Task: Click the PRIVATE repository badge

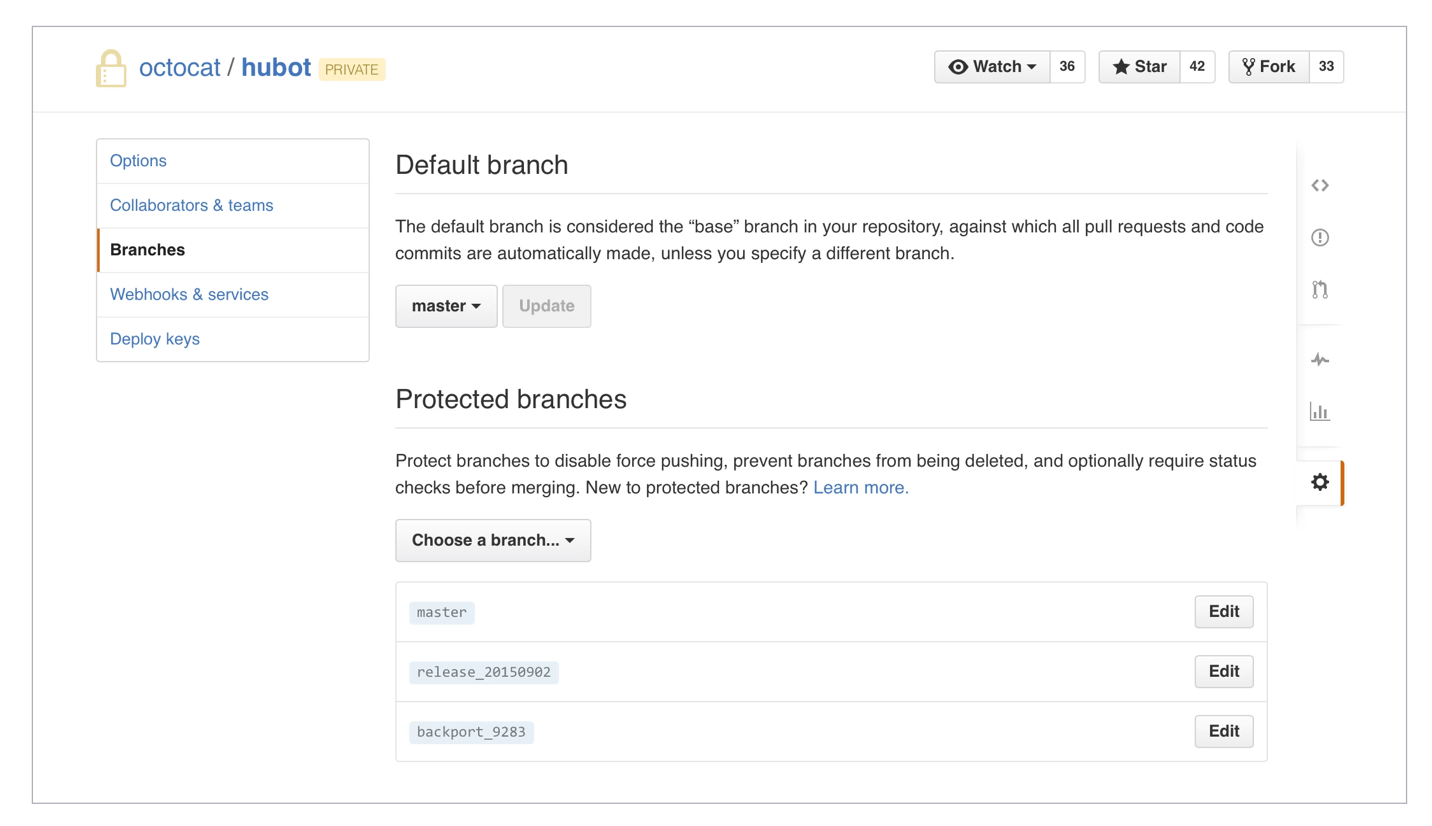Action: click(x=352, y=69)
